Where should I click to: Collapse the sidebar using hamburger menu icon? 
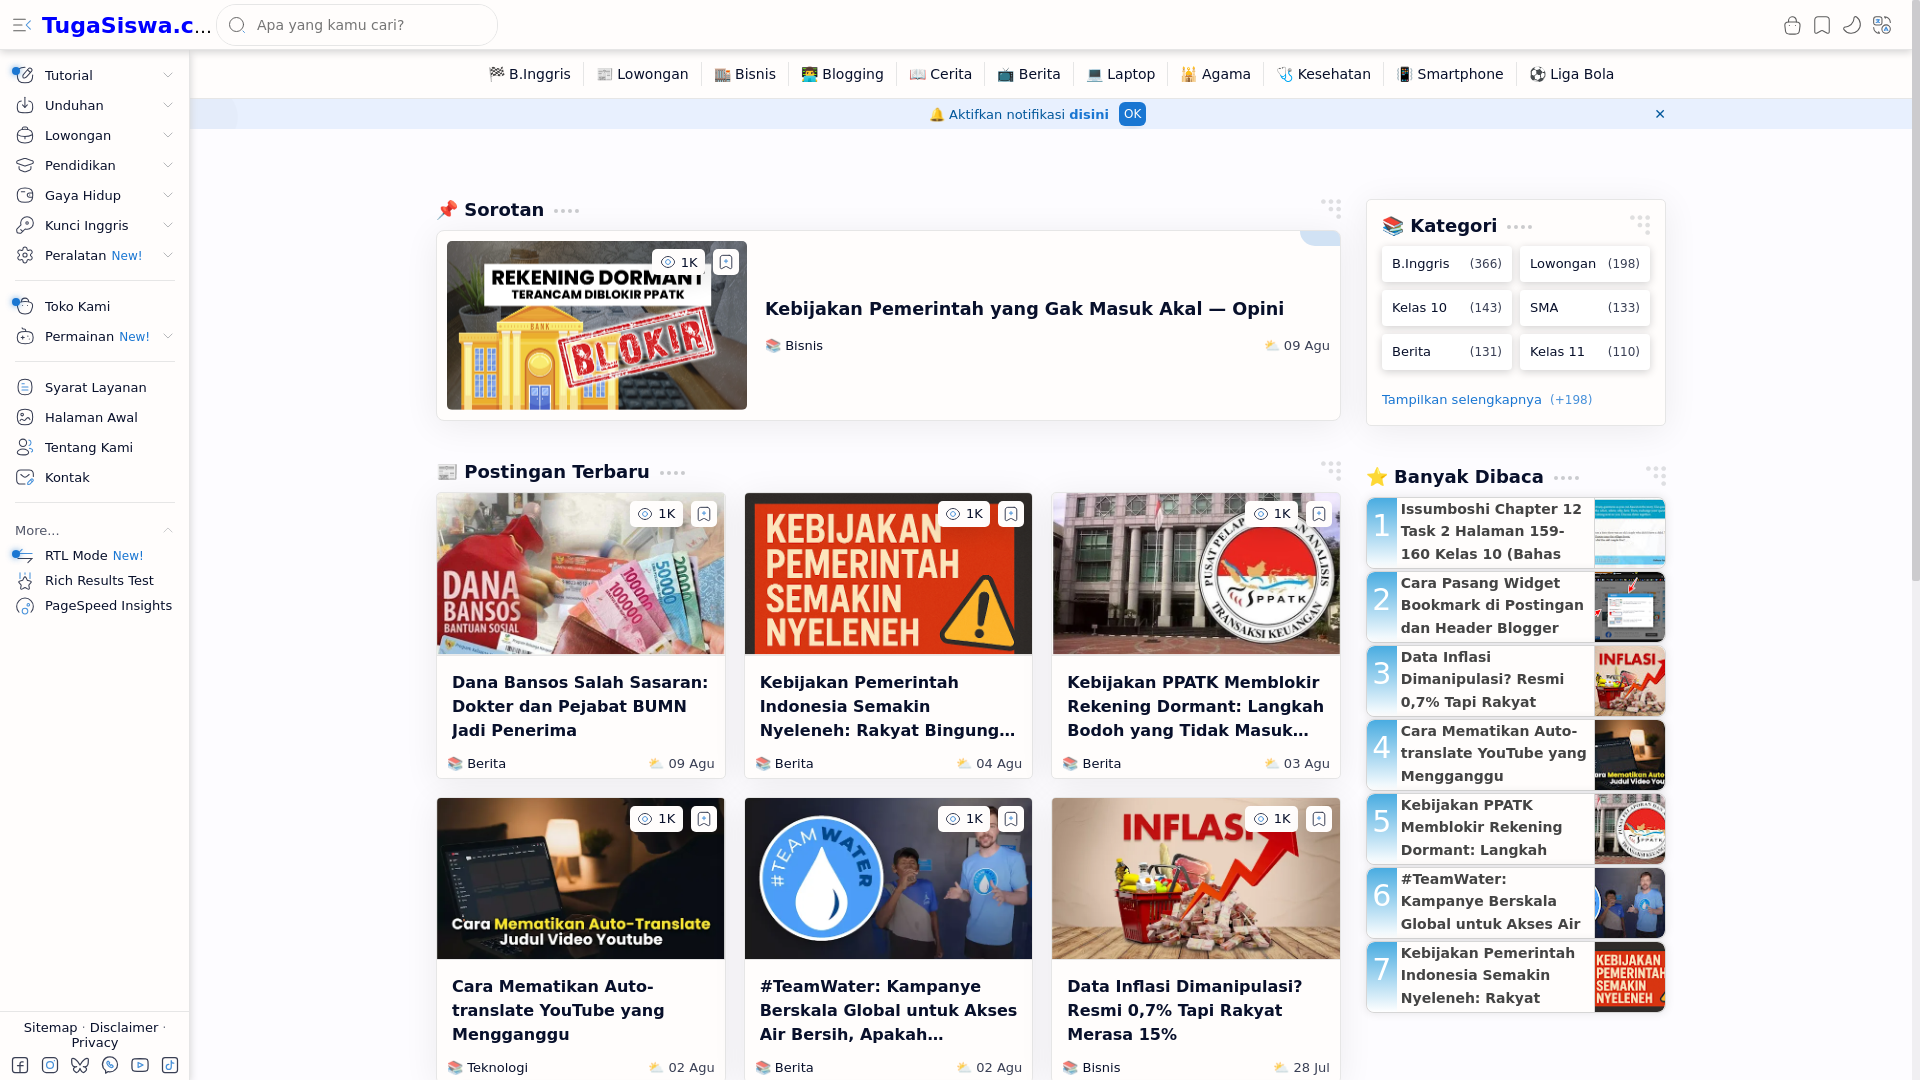[x=22, y=25]
